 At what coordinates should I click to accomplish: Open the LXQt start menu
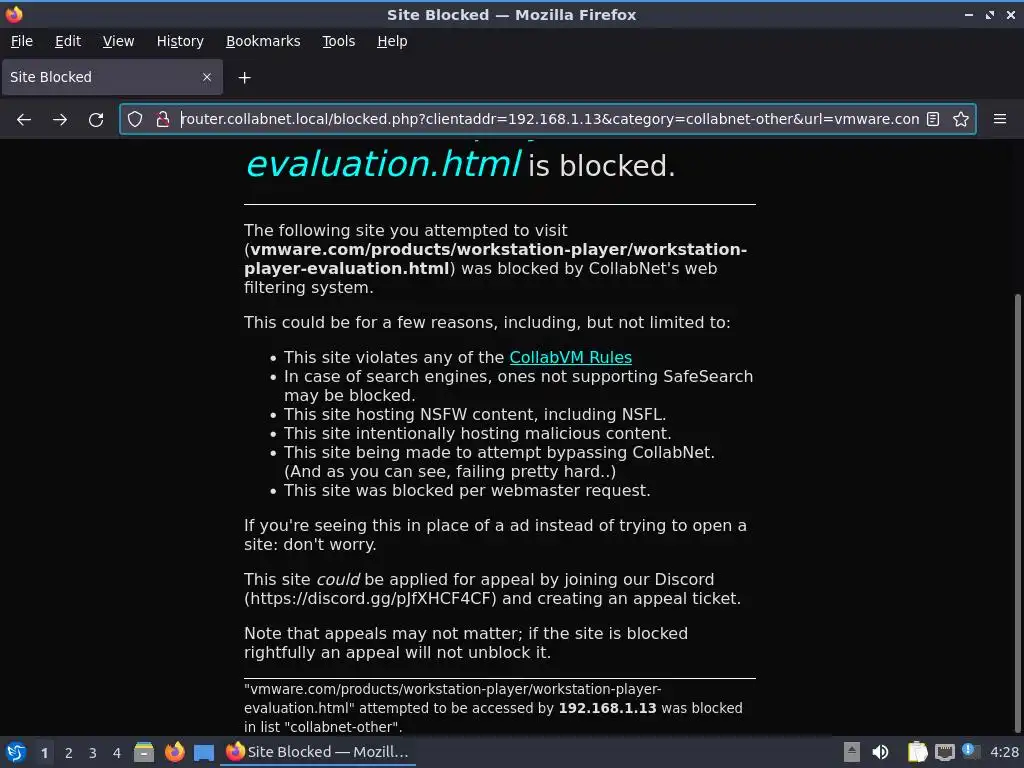click(x=16, y=752)
